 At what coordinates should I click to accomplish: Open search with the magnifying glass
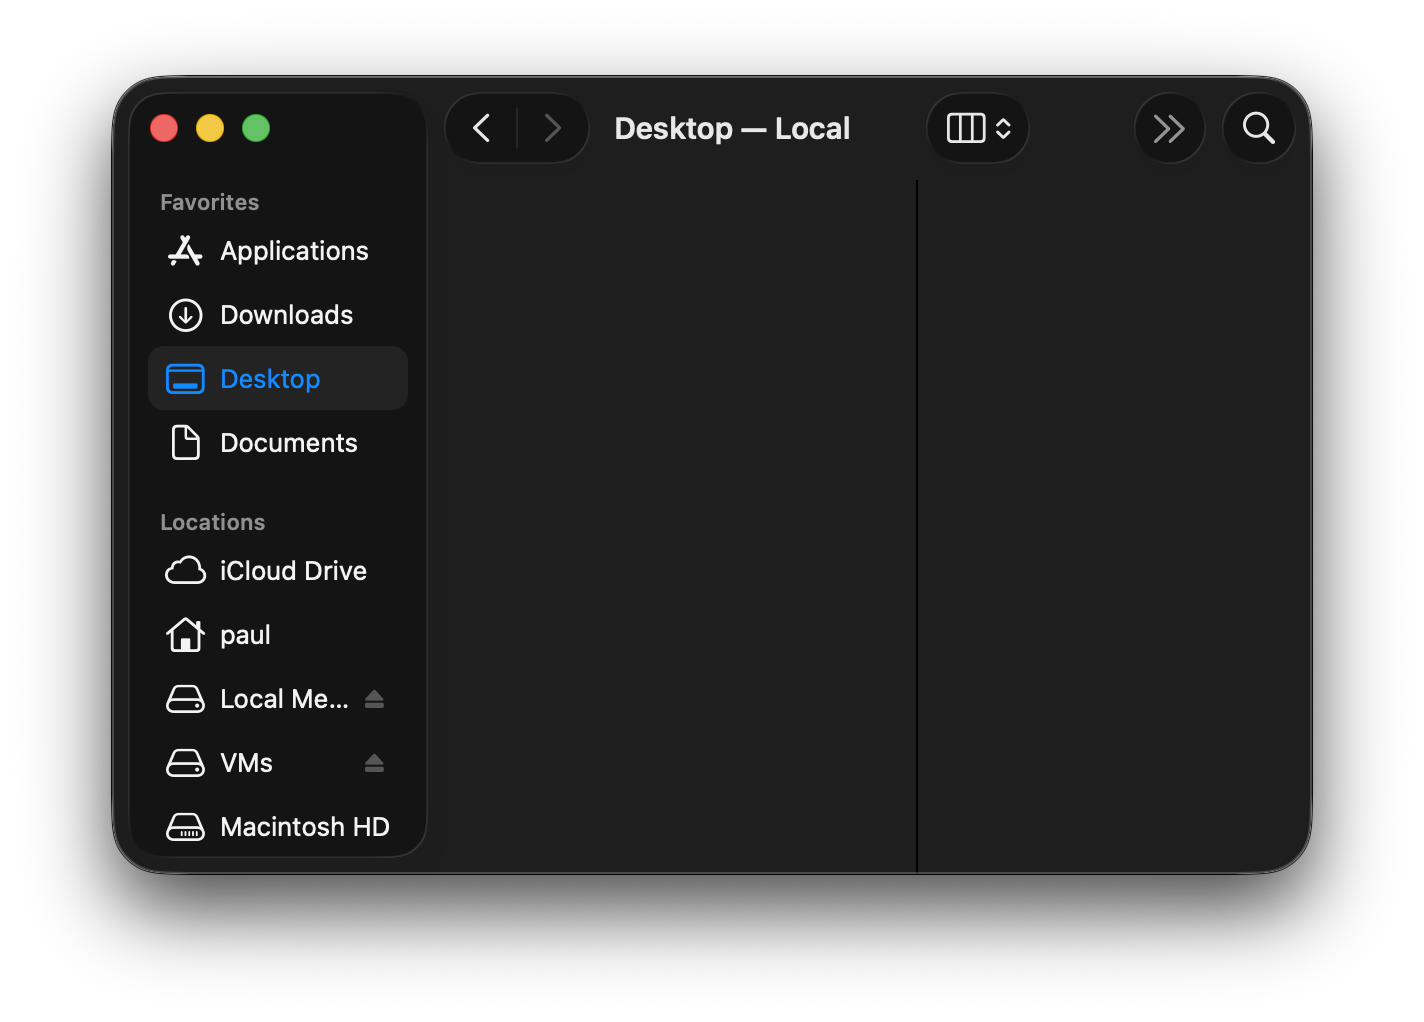click(1258, 128)
